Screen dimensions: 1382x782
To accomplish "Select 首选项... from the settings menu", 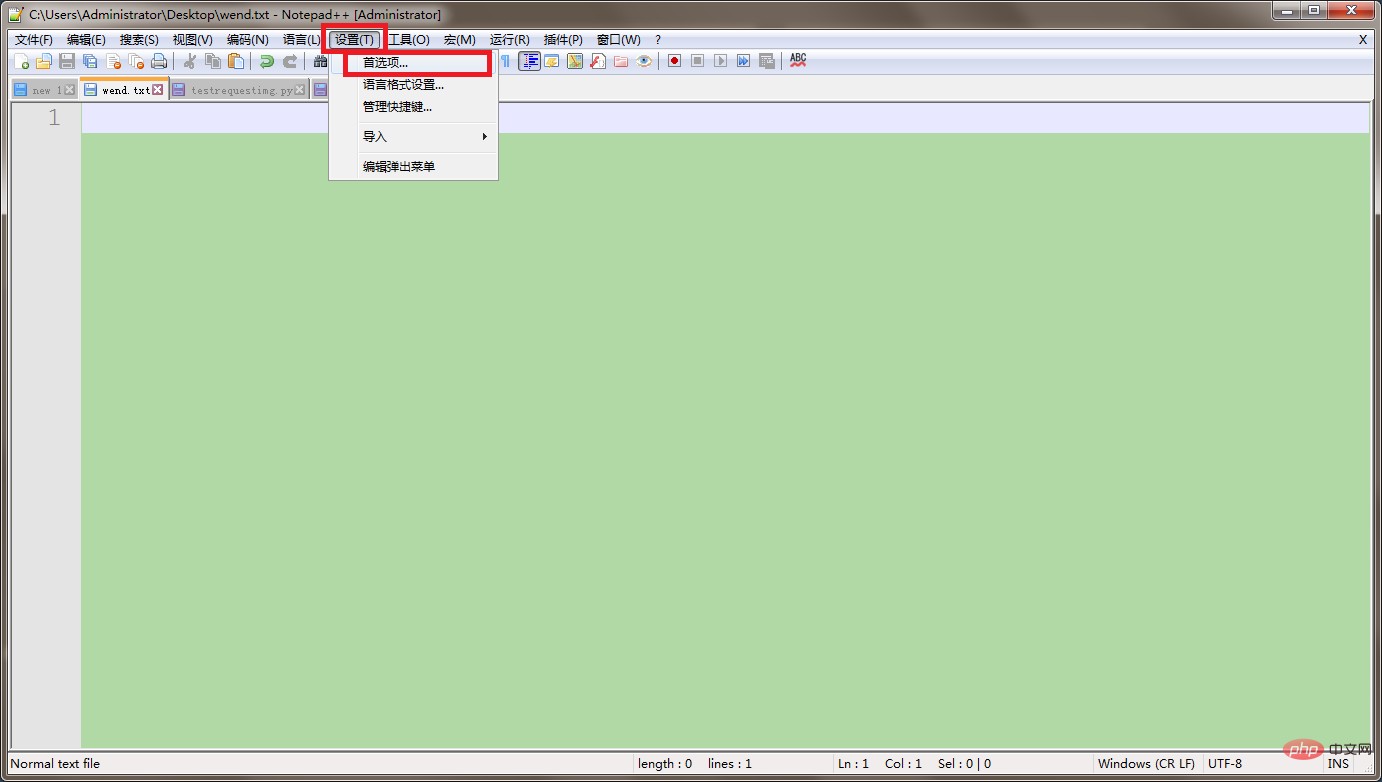I will click(x=386, y=63).
